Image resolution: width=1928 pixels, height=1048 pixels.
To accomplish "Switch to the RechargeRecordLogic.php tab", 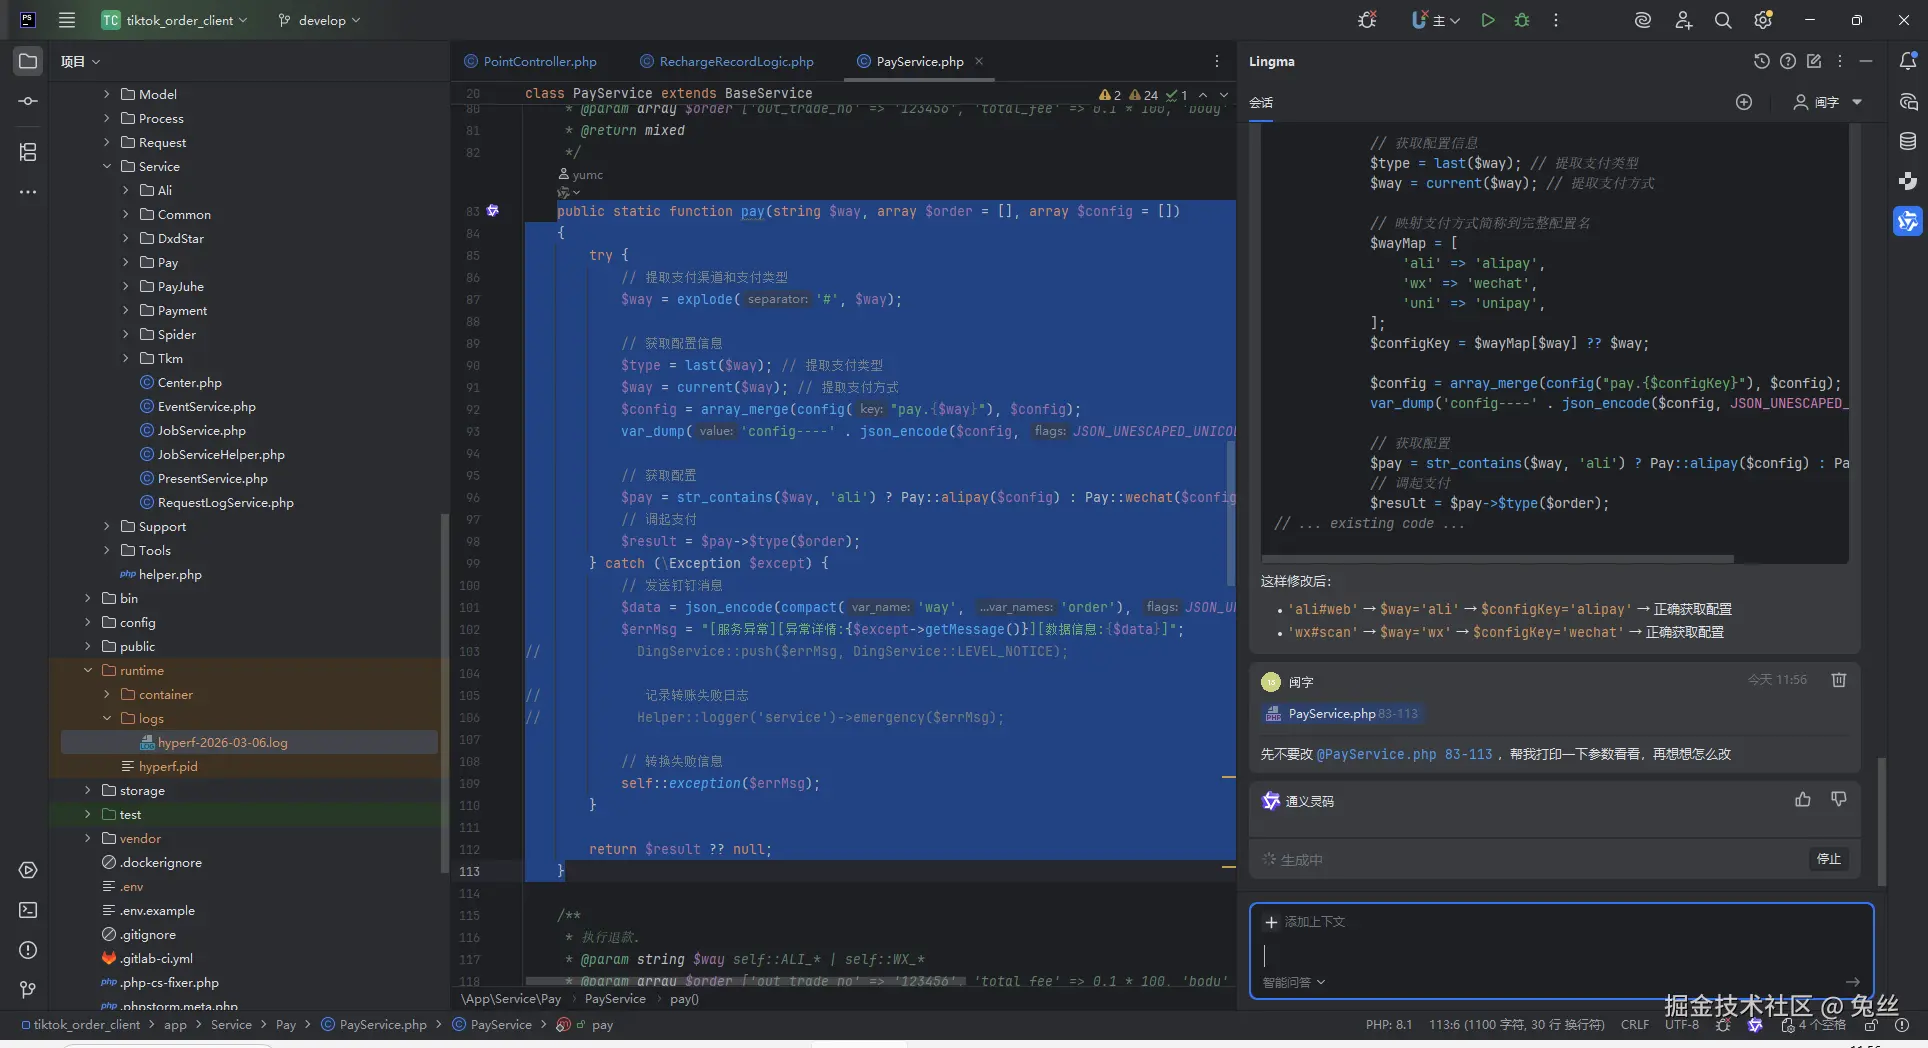I will click(736, 61).
